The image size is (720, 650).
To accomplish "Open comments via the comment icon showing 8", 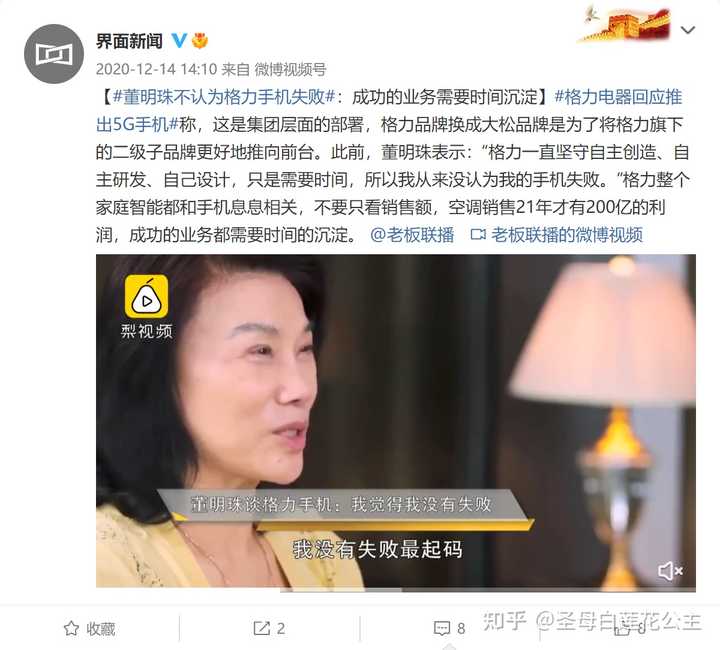I will tap(450, 628).
